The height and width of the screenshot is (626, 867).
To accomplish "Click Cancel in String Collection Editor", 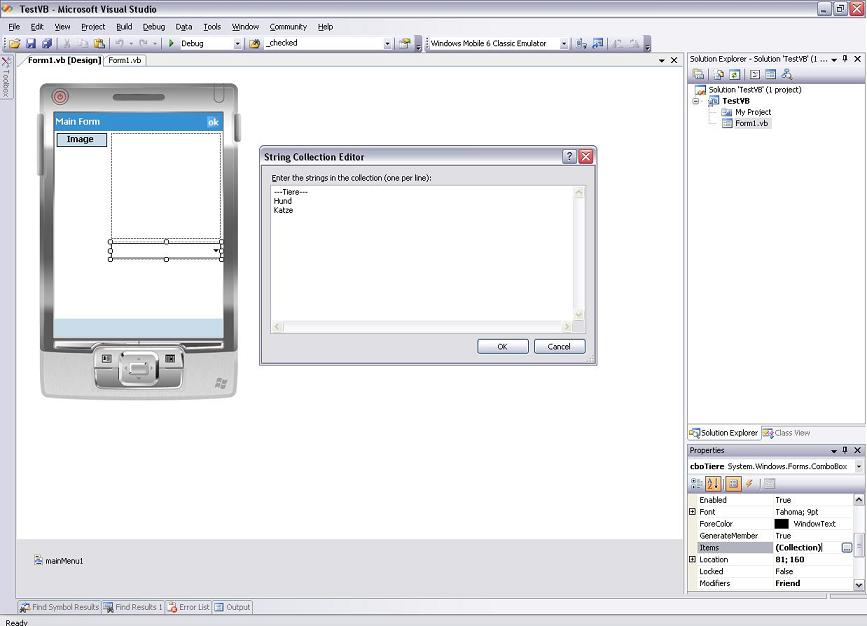I will [x=559, y=347].
